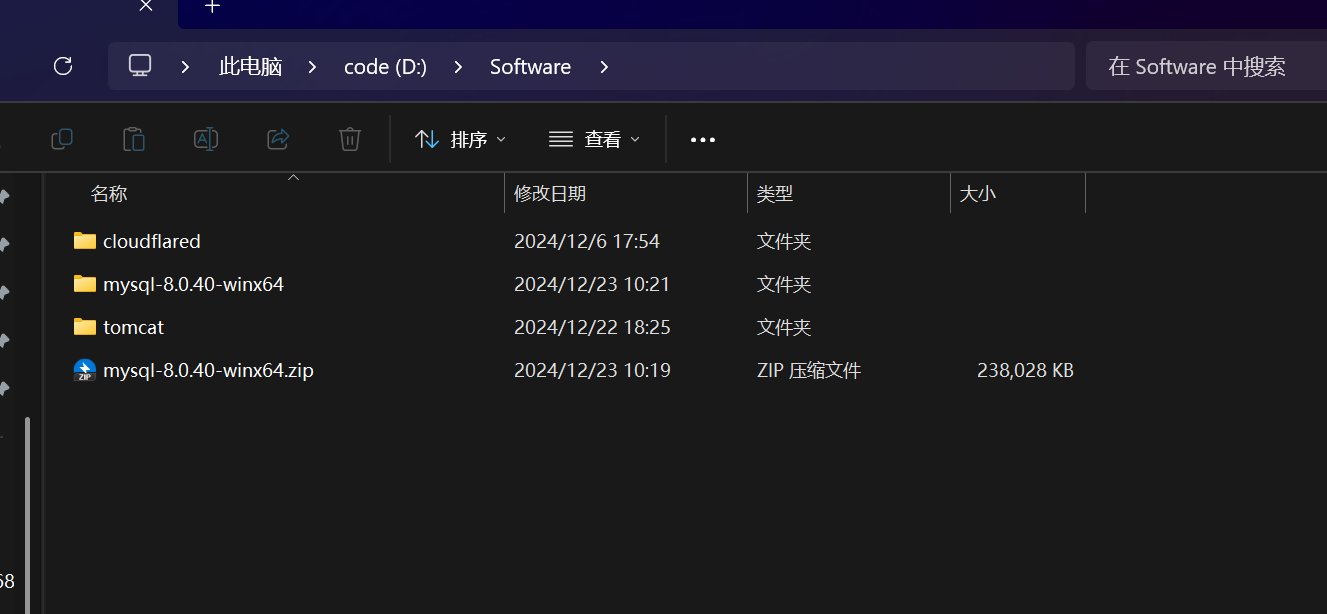Select the mysql-8.0.40-winx64.zip file icon

click(x=85, y=371)
